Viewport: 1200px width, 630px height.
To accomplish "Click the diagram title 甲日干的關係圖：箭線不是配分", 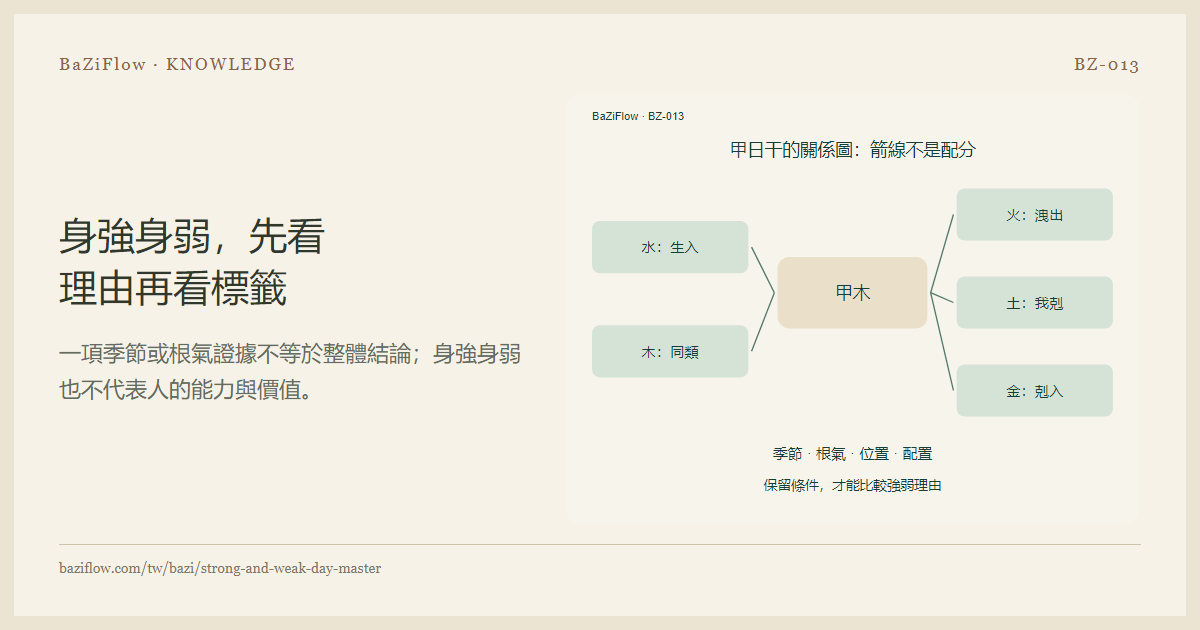I will tap(853, 150).
